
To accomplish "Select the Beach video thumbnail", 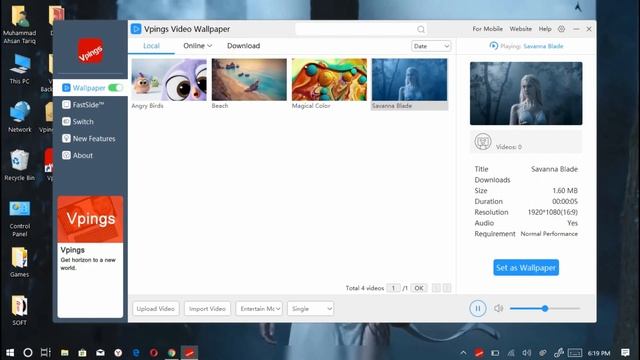I will click(249, 80).
